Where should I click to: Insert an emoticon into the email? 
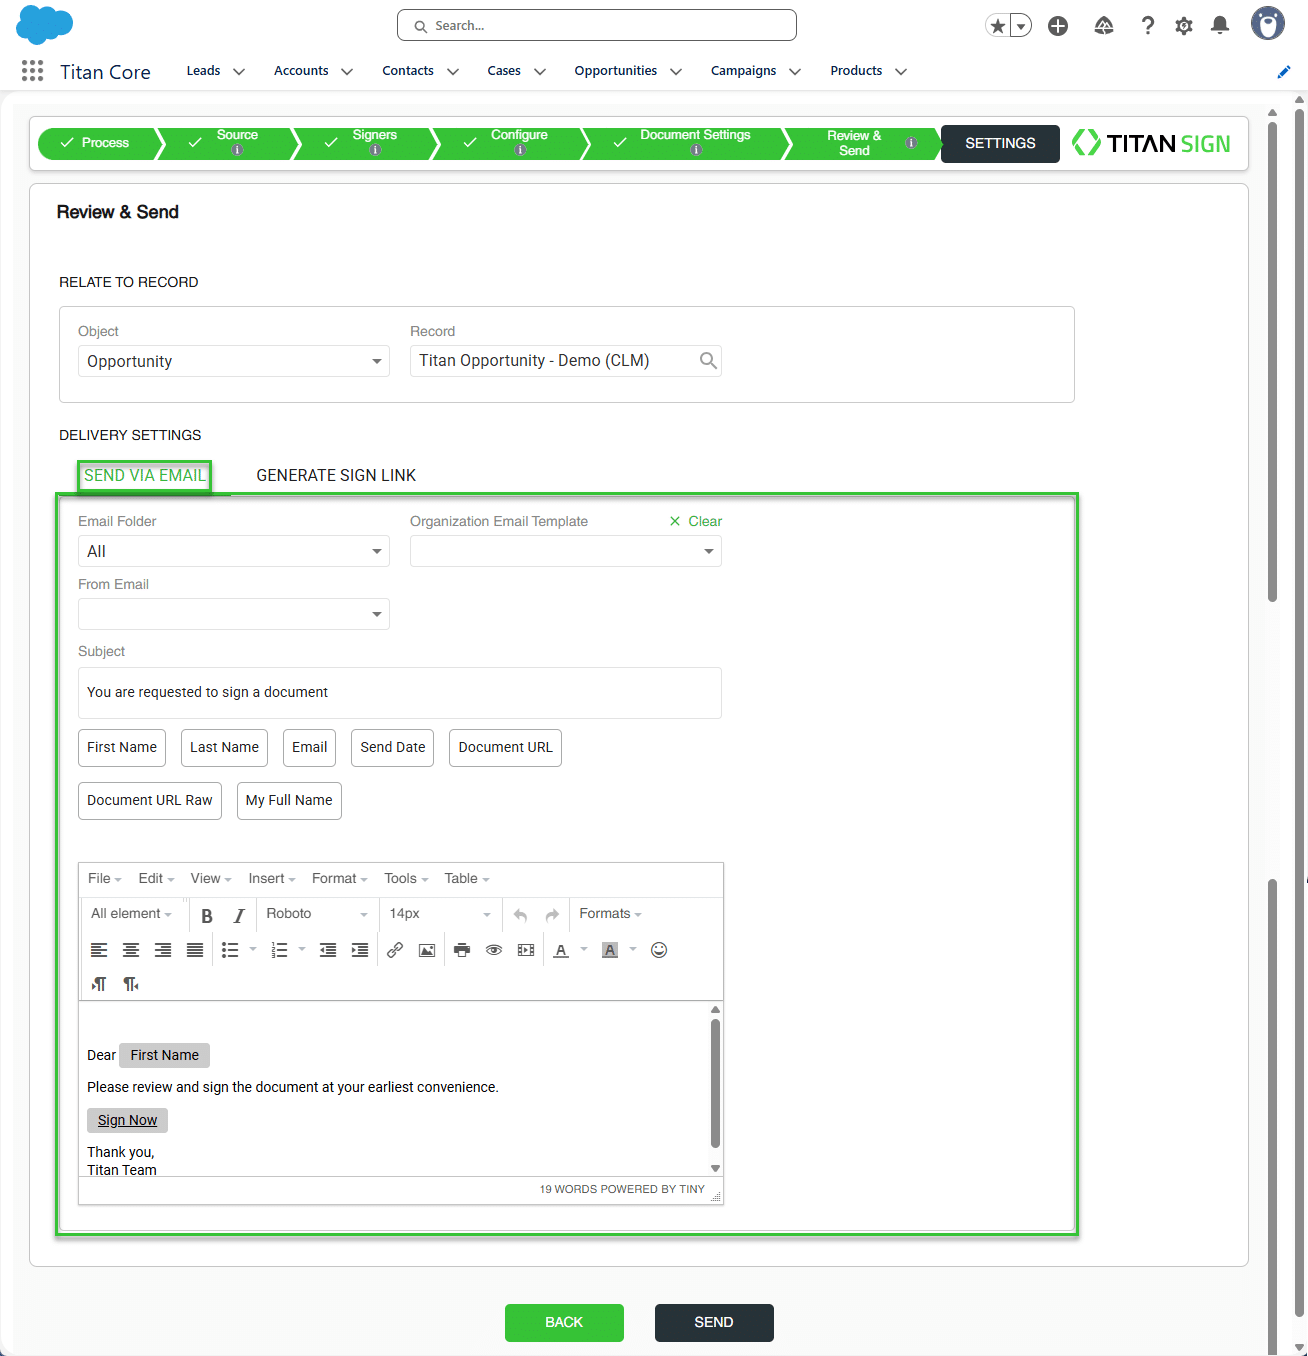659,949
